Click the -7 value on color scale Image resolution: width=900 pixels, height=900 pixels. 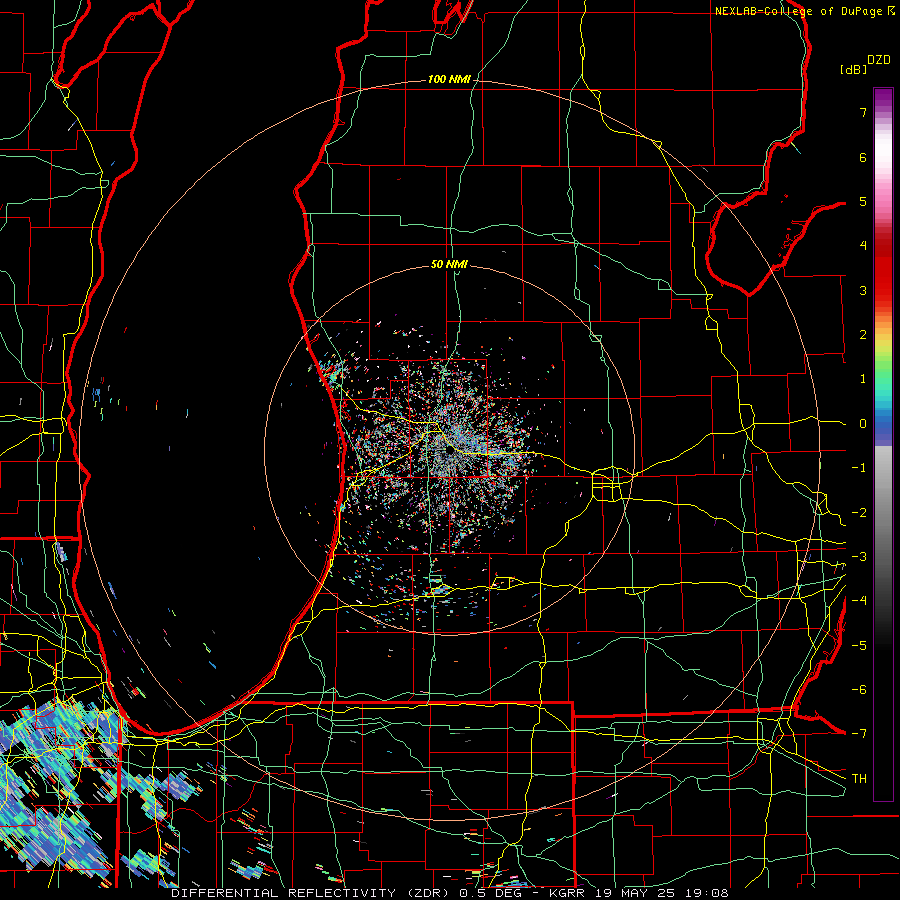[x=859, y=734]
